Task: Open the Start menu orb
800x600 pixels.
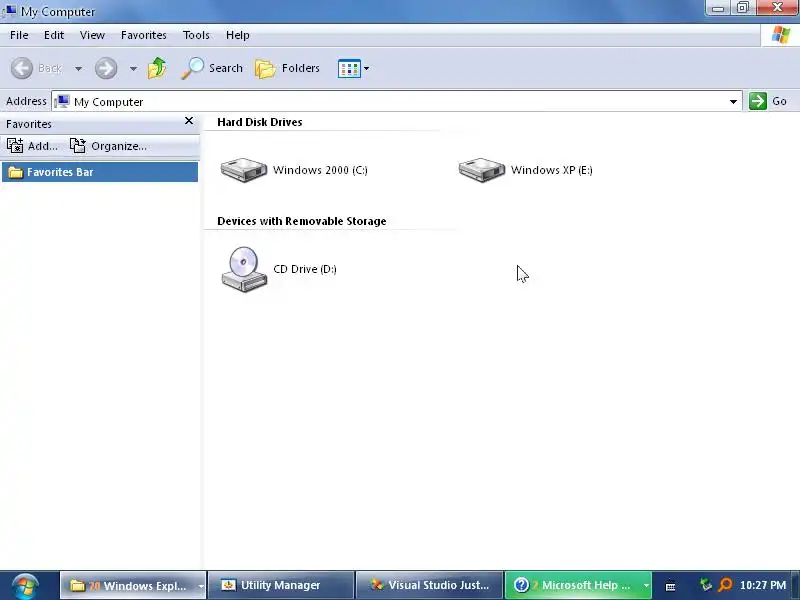Action: 25,586
